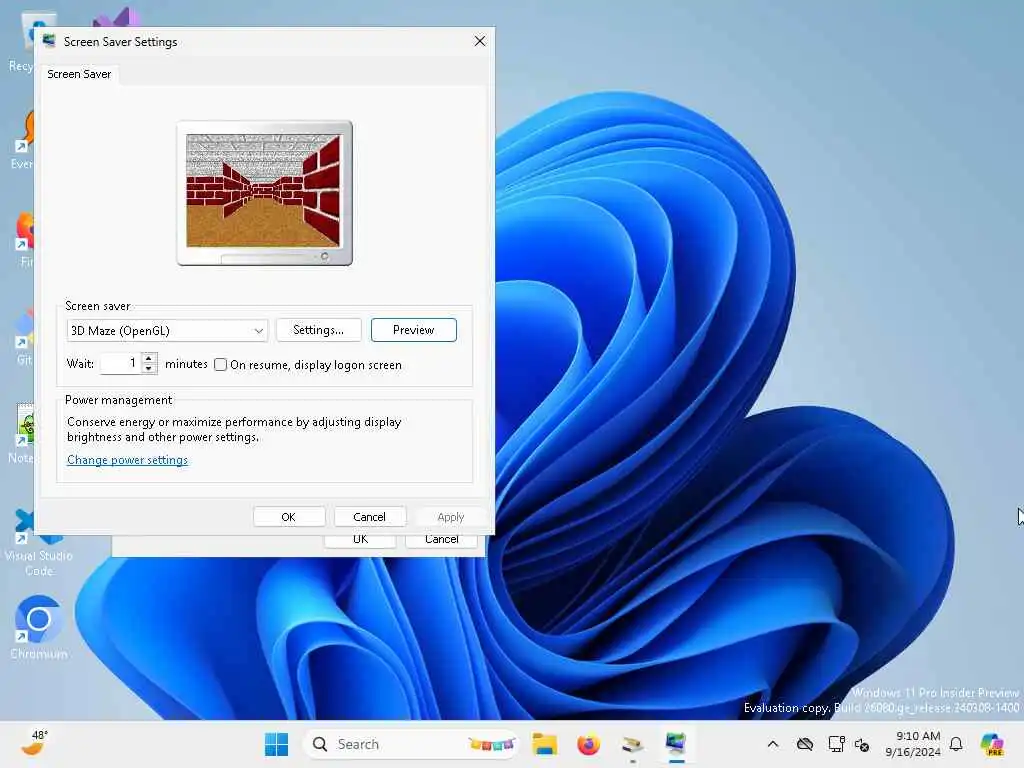Select the Git desktop shortcut
This screenshot has width=1024, height=768.
coord(23,336)
